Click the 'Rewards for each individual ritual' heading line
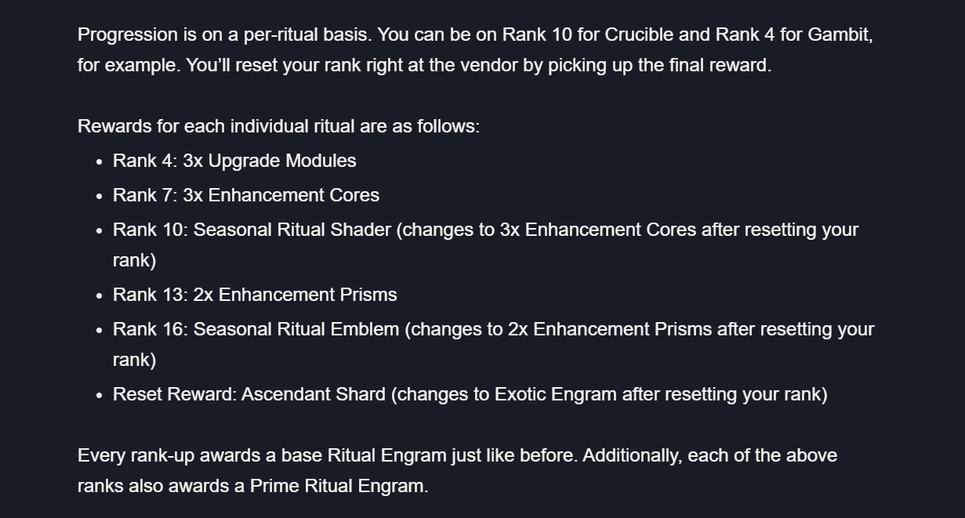Viewport: 965px width, 518px height. coord(278,126)
